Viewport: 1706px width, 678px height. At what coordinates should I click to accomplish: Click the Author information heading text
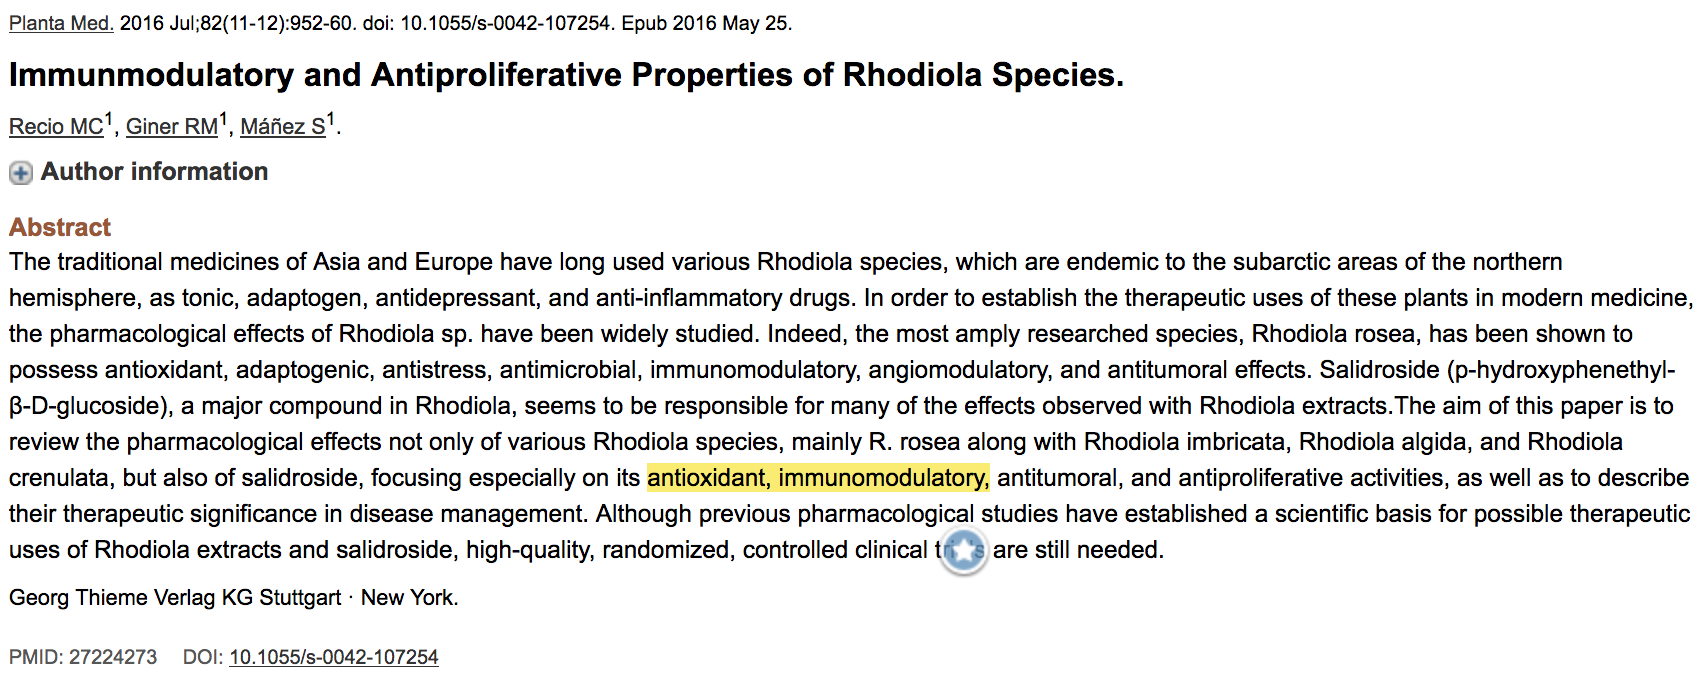pyautogui.click(x=154, y=172)
